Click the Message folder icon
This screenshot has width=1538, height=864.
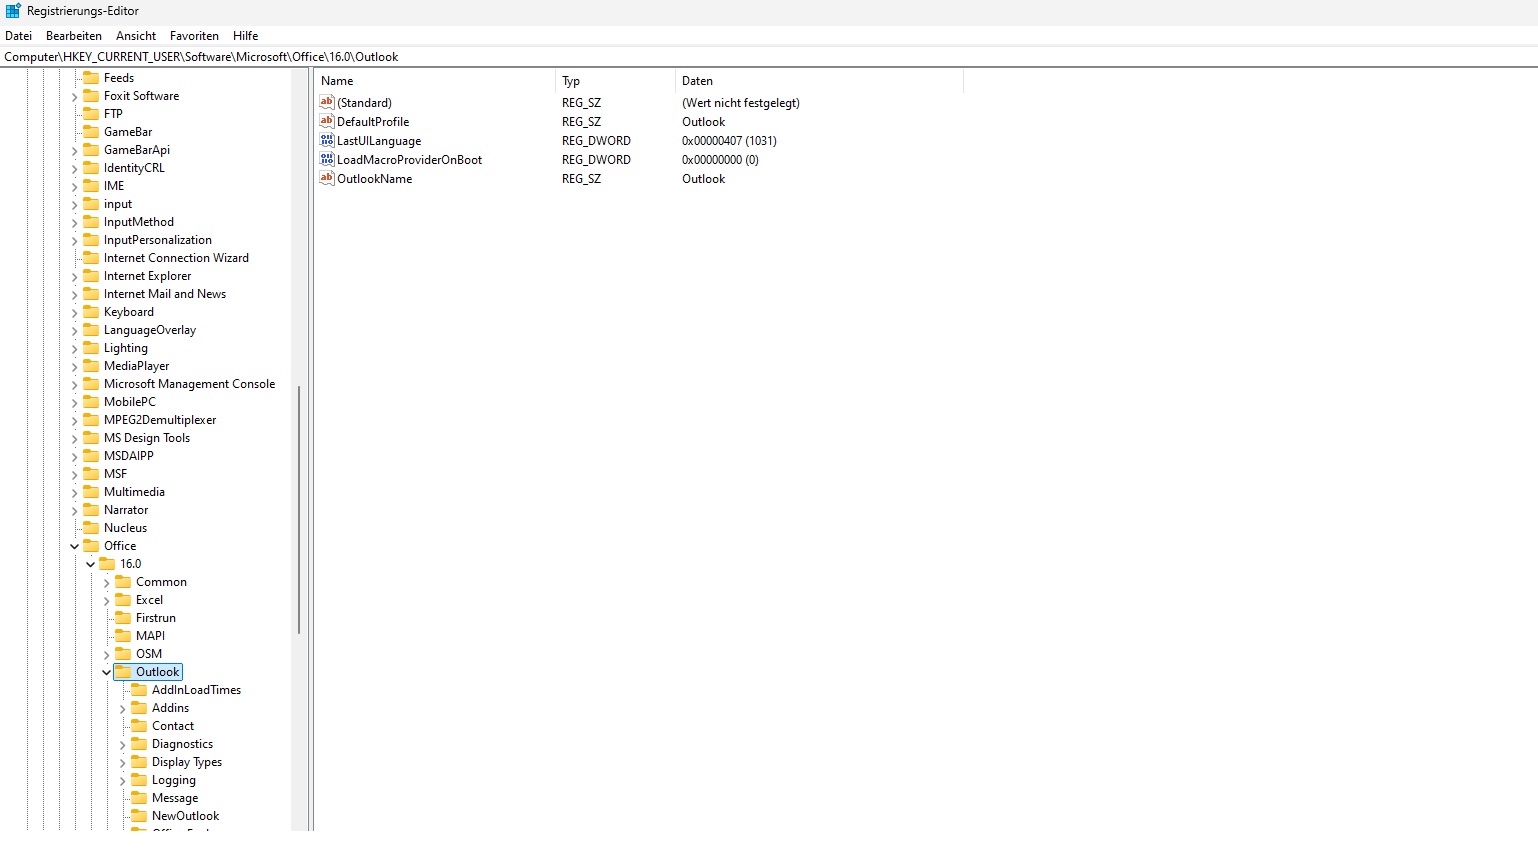[139, 797]
